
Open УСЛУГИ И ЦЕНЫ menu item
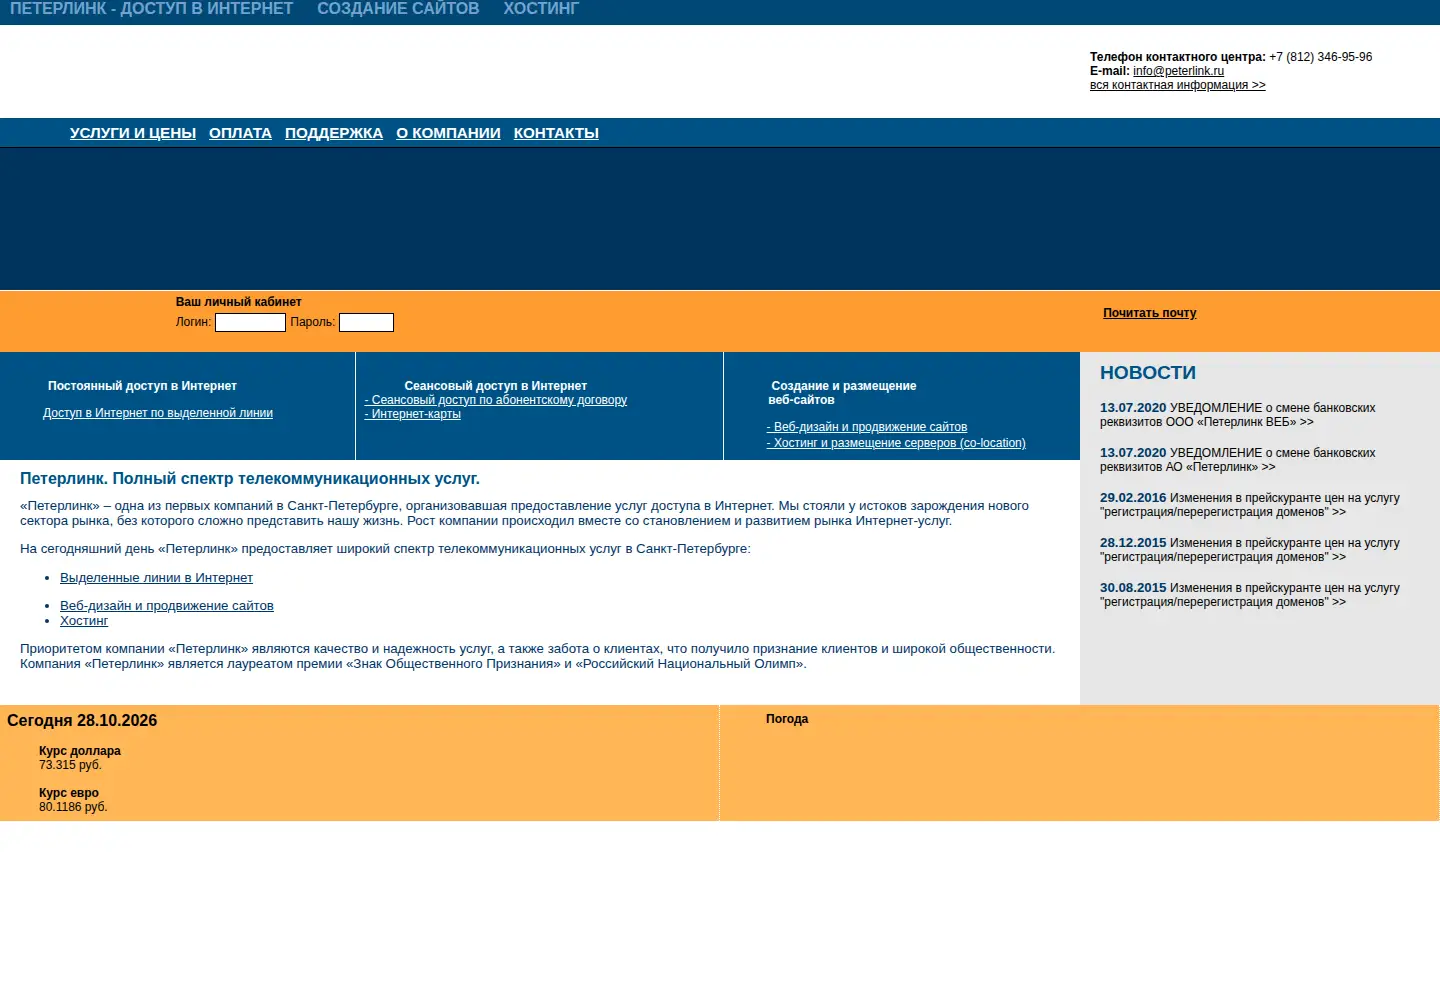coord(133,133)
